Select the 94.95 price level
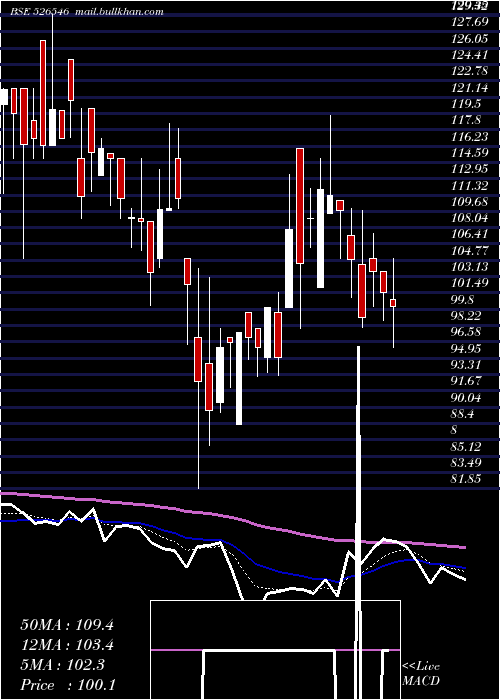Image resolution: width=500 pixels, height=700 pixels. click(467, 348)
